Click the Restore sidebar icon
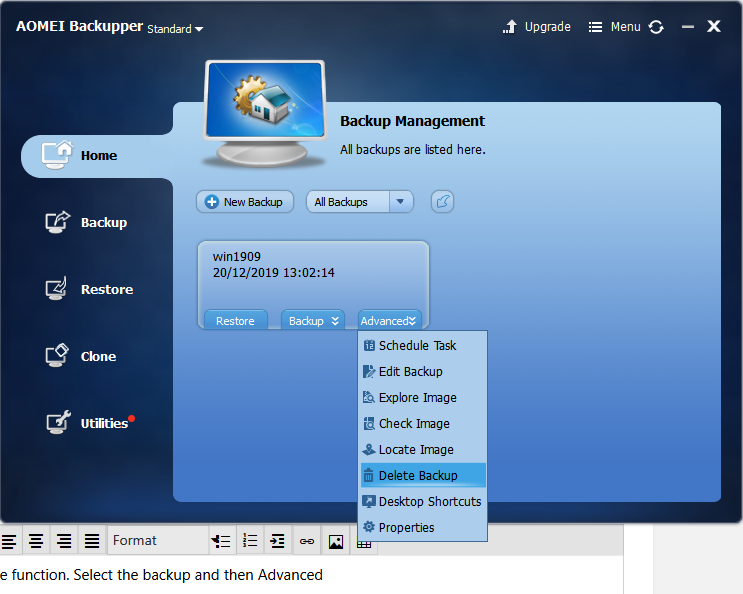This screenshot has width=743, height=594. point(56,288)
